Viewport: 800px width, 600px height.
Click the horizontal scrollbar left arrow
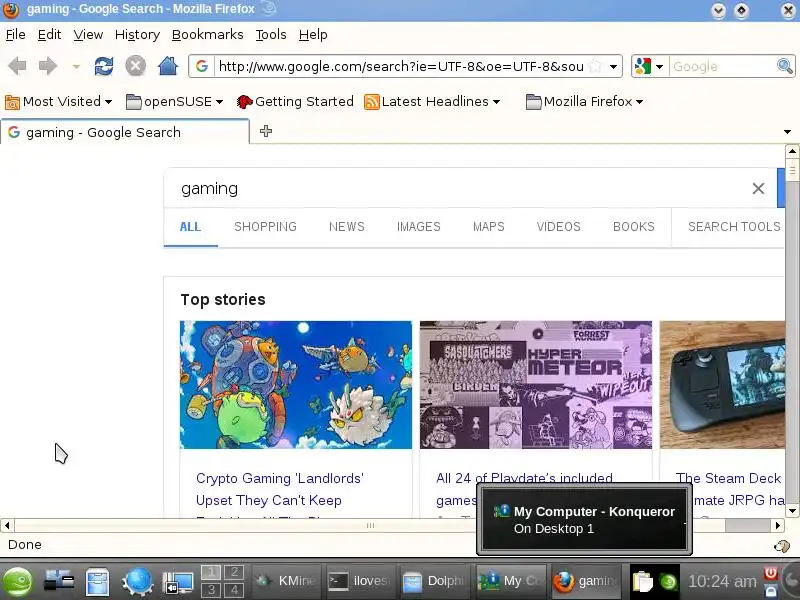7,525
